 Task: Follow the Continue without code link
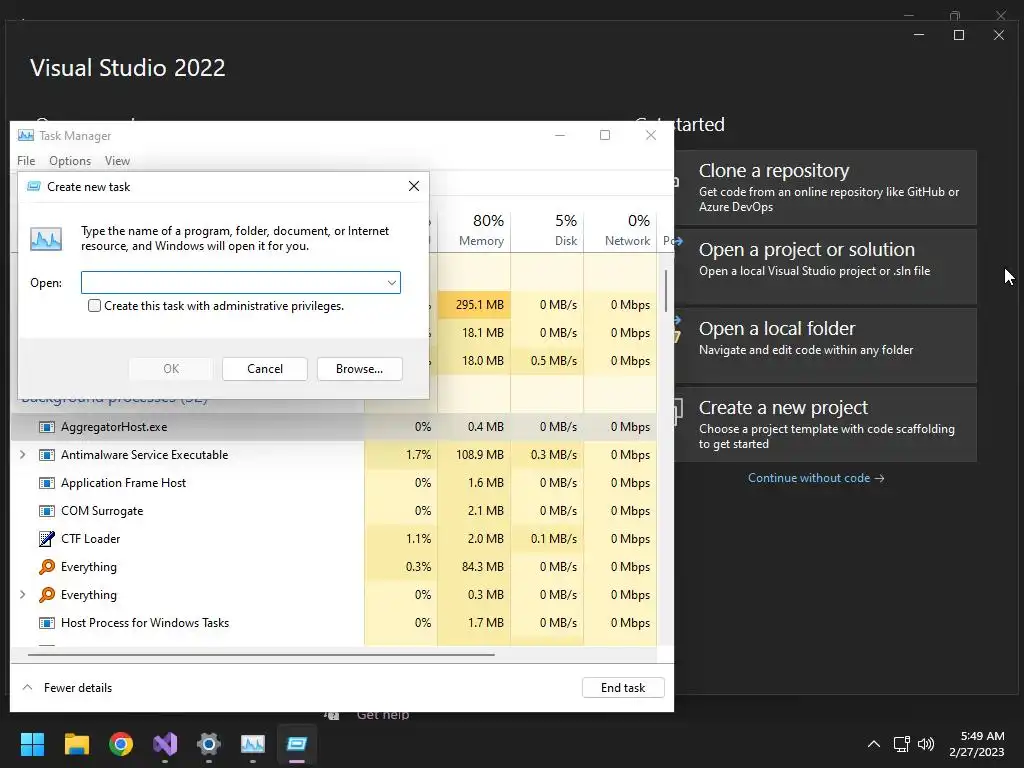click(816, 478)
